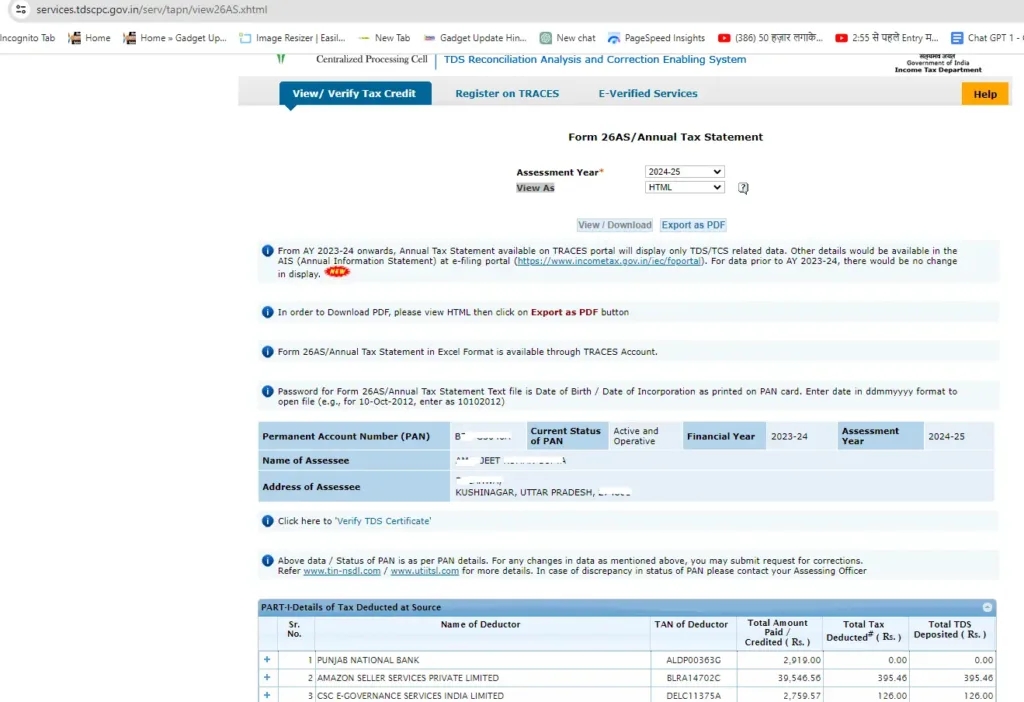Open the www.tin-nsdl.com link

(x=342, y=571)
